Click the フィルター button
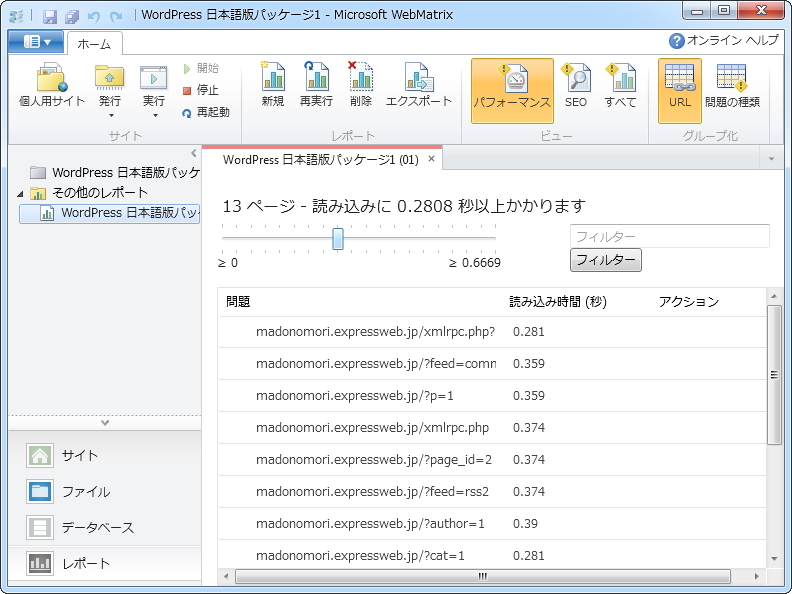This screenshot has width=792, height=594. pyautogui.click(x=606, y=260)
